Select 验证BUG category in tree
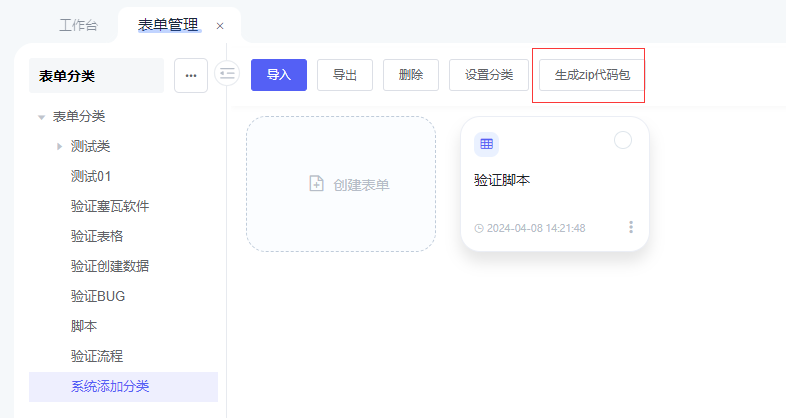786x418 pixels. pos(98,296)
